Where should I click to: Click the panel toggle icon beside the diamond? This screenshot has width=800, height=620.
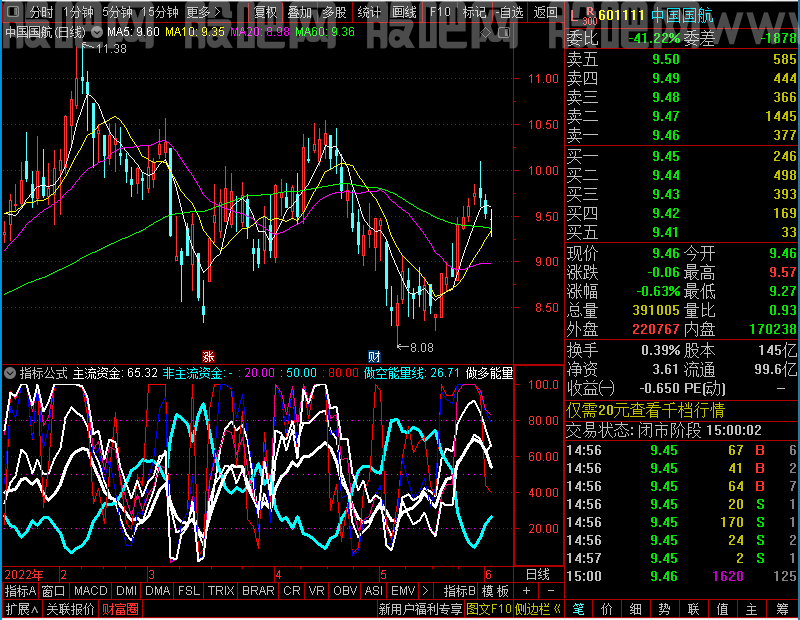[504, 33]
